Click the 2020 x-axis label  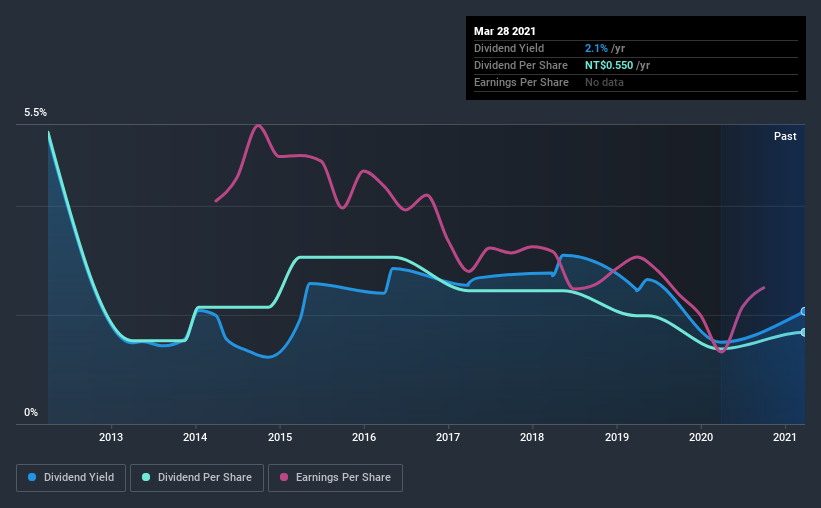point(701,437)
